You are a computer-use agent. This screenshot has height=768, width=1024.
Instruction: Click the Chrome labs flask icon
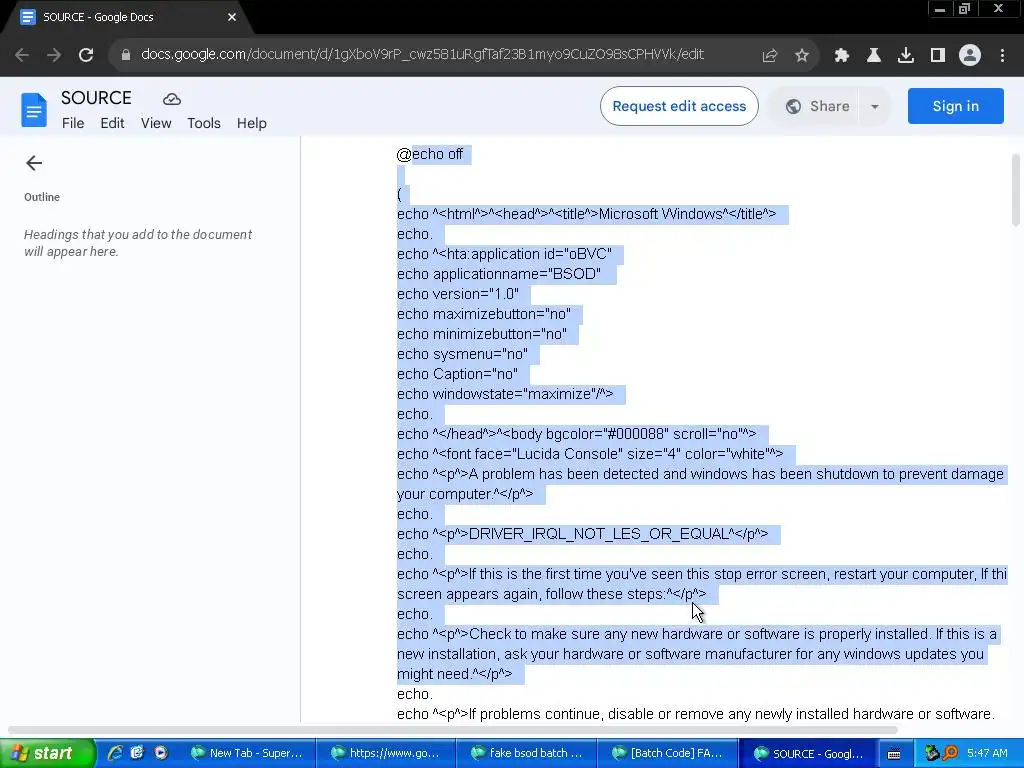874,56
